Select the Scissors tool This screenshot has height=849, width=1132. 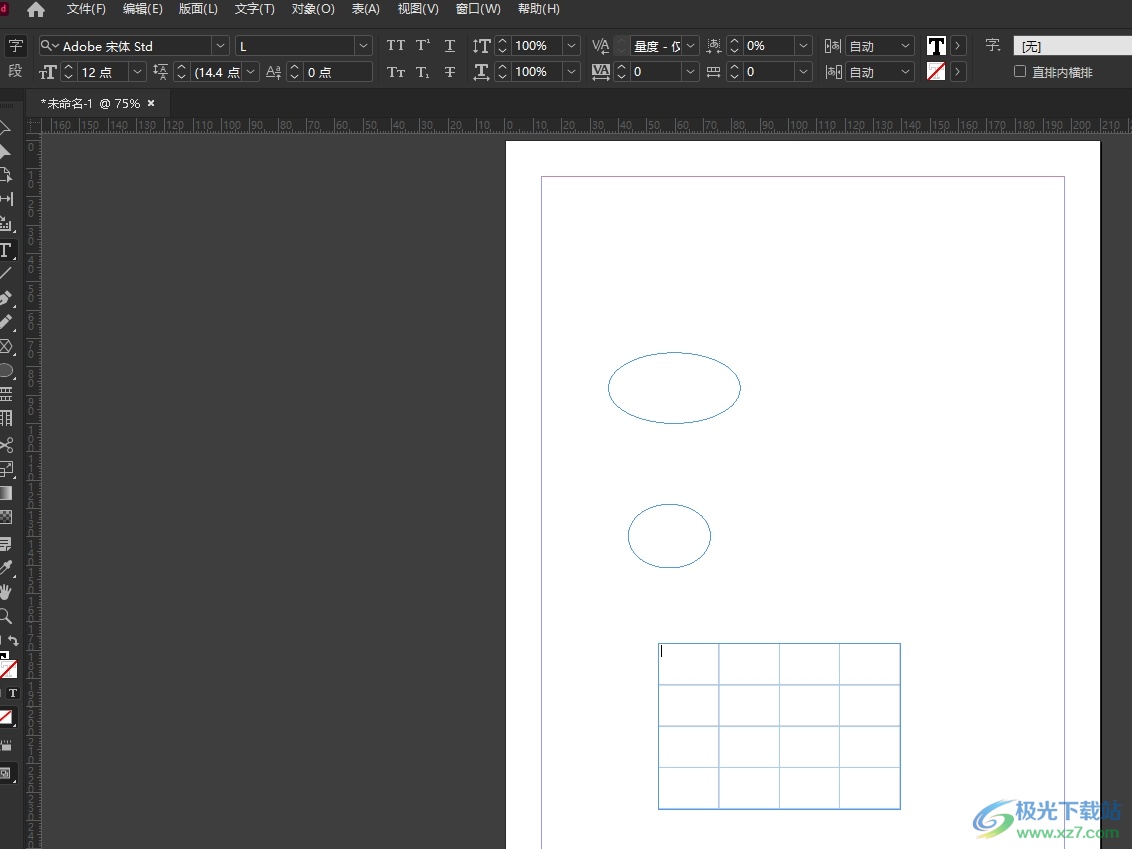click(x=6, y=445)
